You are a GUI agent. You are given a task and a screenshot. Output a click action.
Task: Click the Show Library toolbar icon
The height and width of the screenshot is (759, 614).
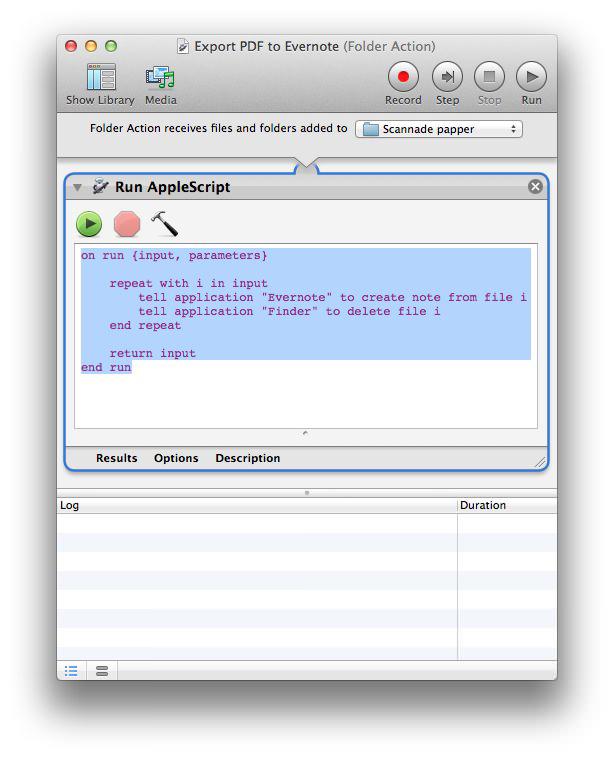tap(101, 77)
